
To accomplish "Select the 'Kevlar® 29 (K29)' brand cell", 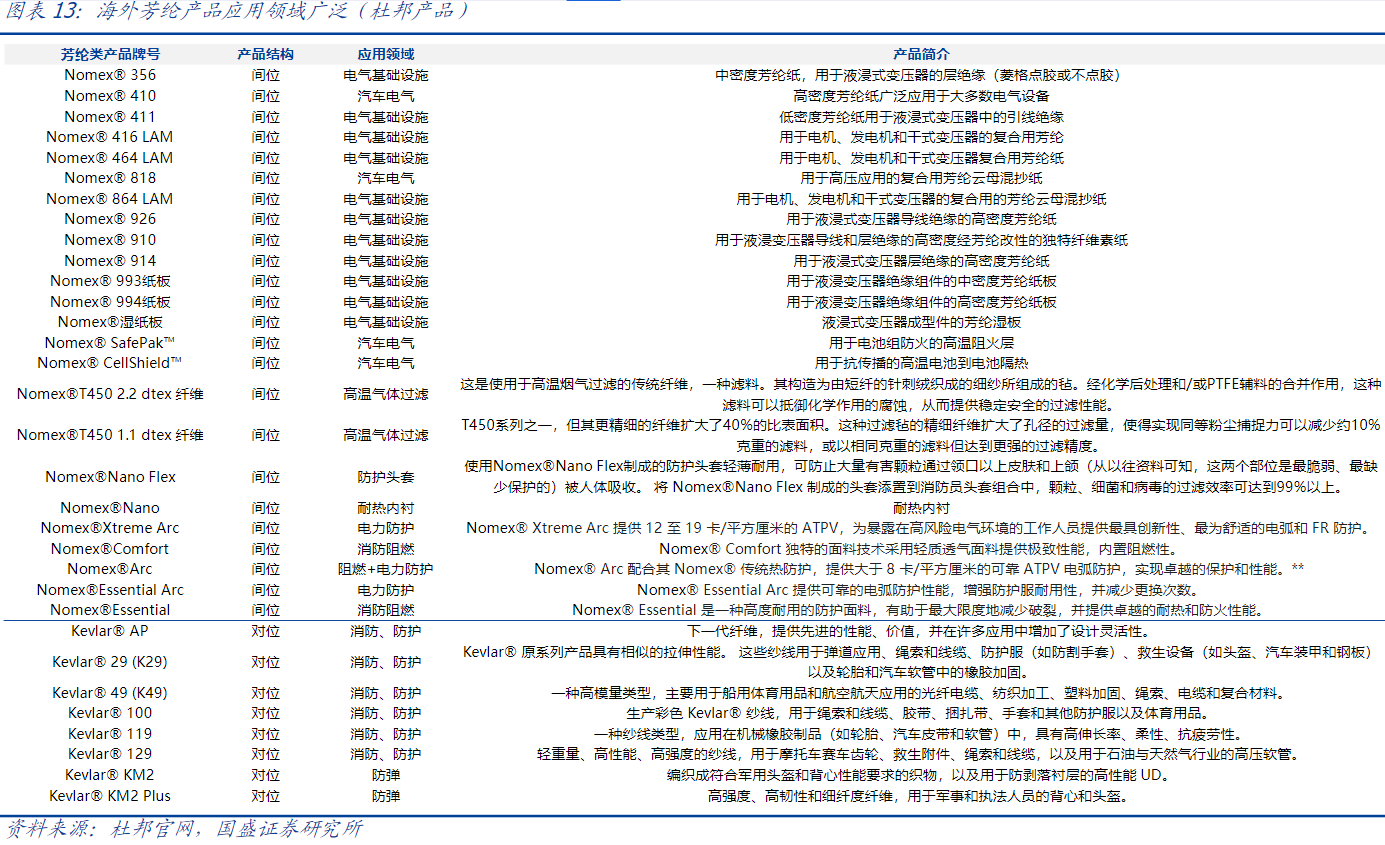I will tap(110, 662).
